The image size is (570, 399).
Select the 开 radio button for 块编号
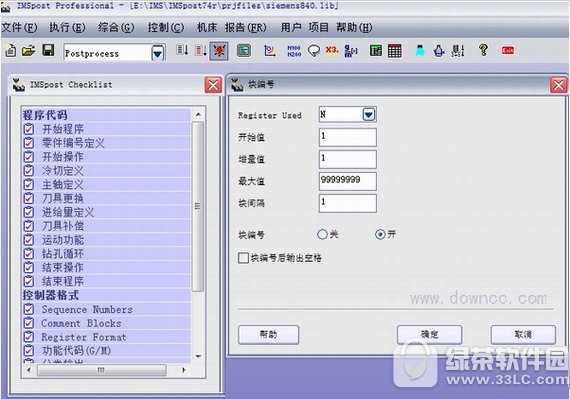click(x=380, y=234)
